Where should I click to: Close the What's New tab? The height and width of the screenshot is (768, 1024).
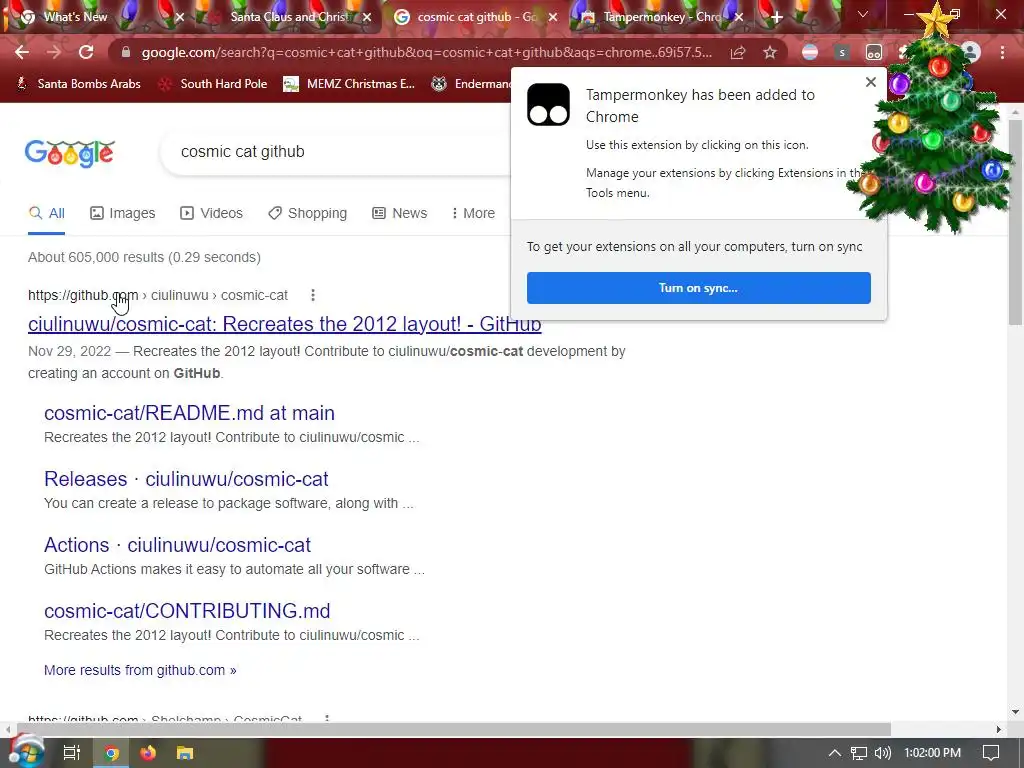(x=180, y=18)
